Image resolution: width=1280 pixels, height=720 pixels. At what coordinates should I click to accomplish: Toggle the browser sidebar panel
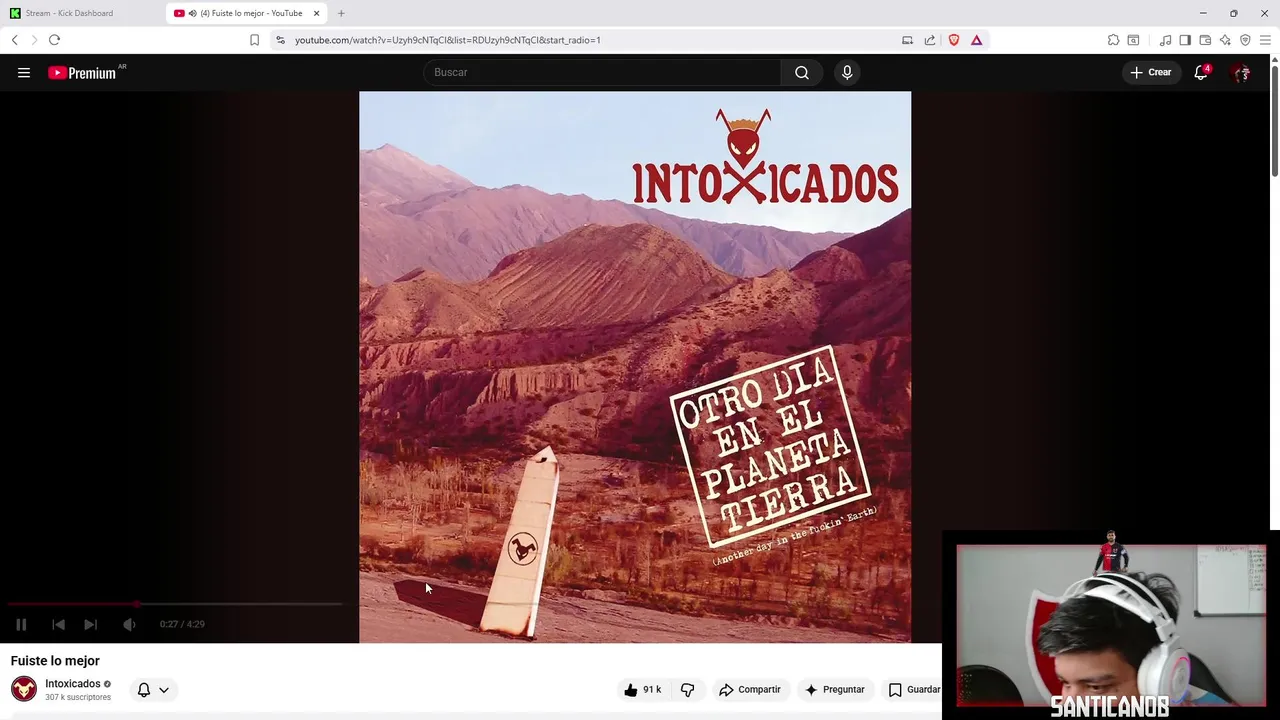[1185, 40]
